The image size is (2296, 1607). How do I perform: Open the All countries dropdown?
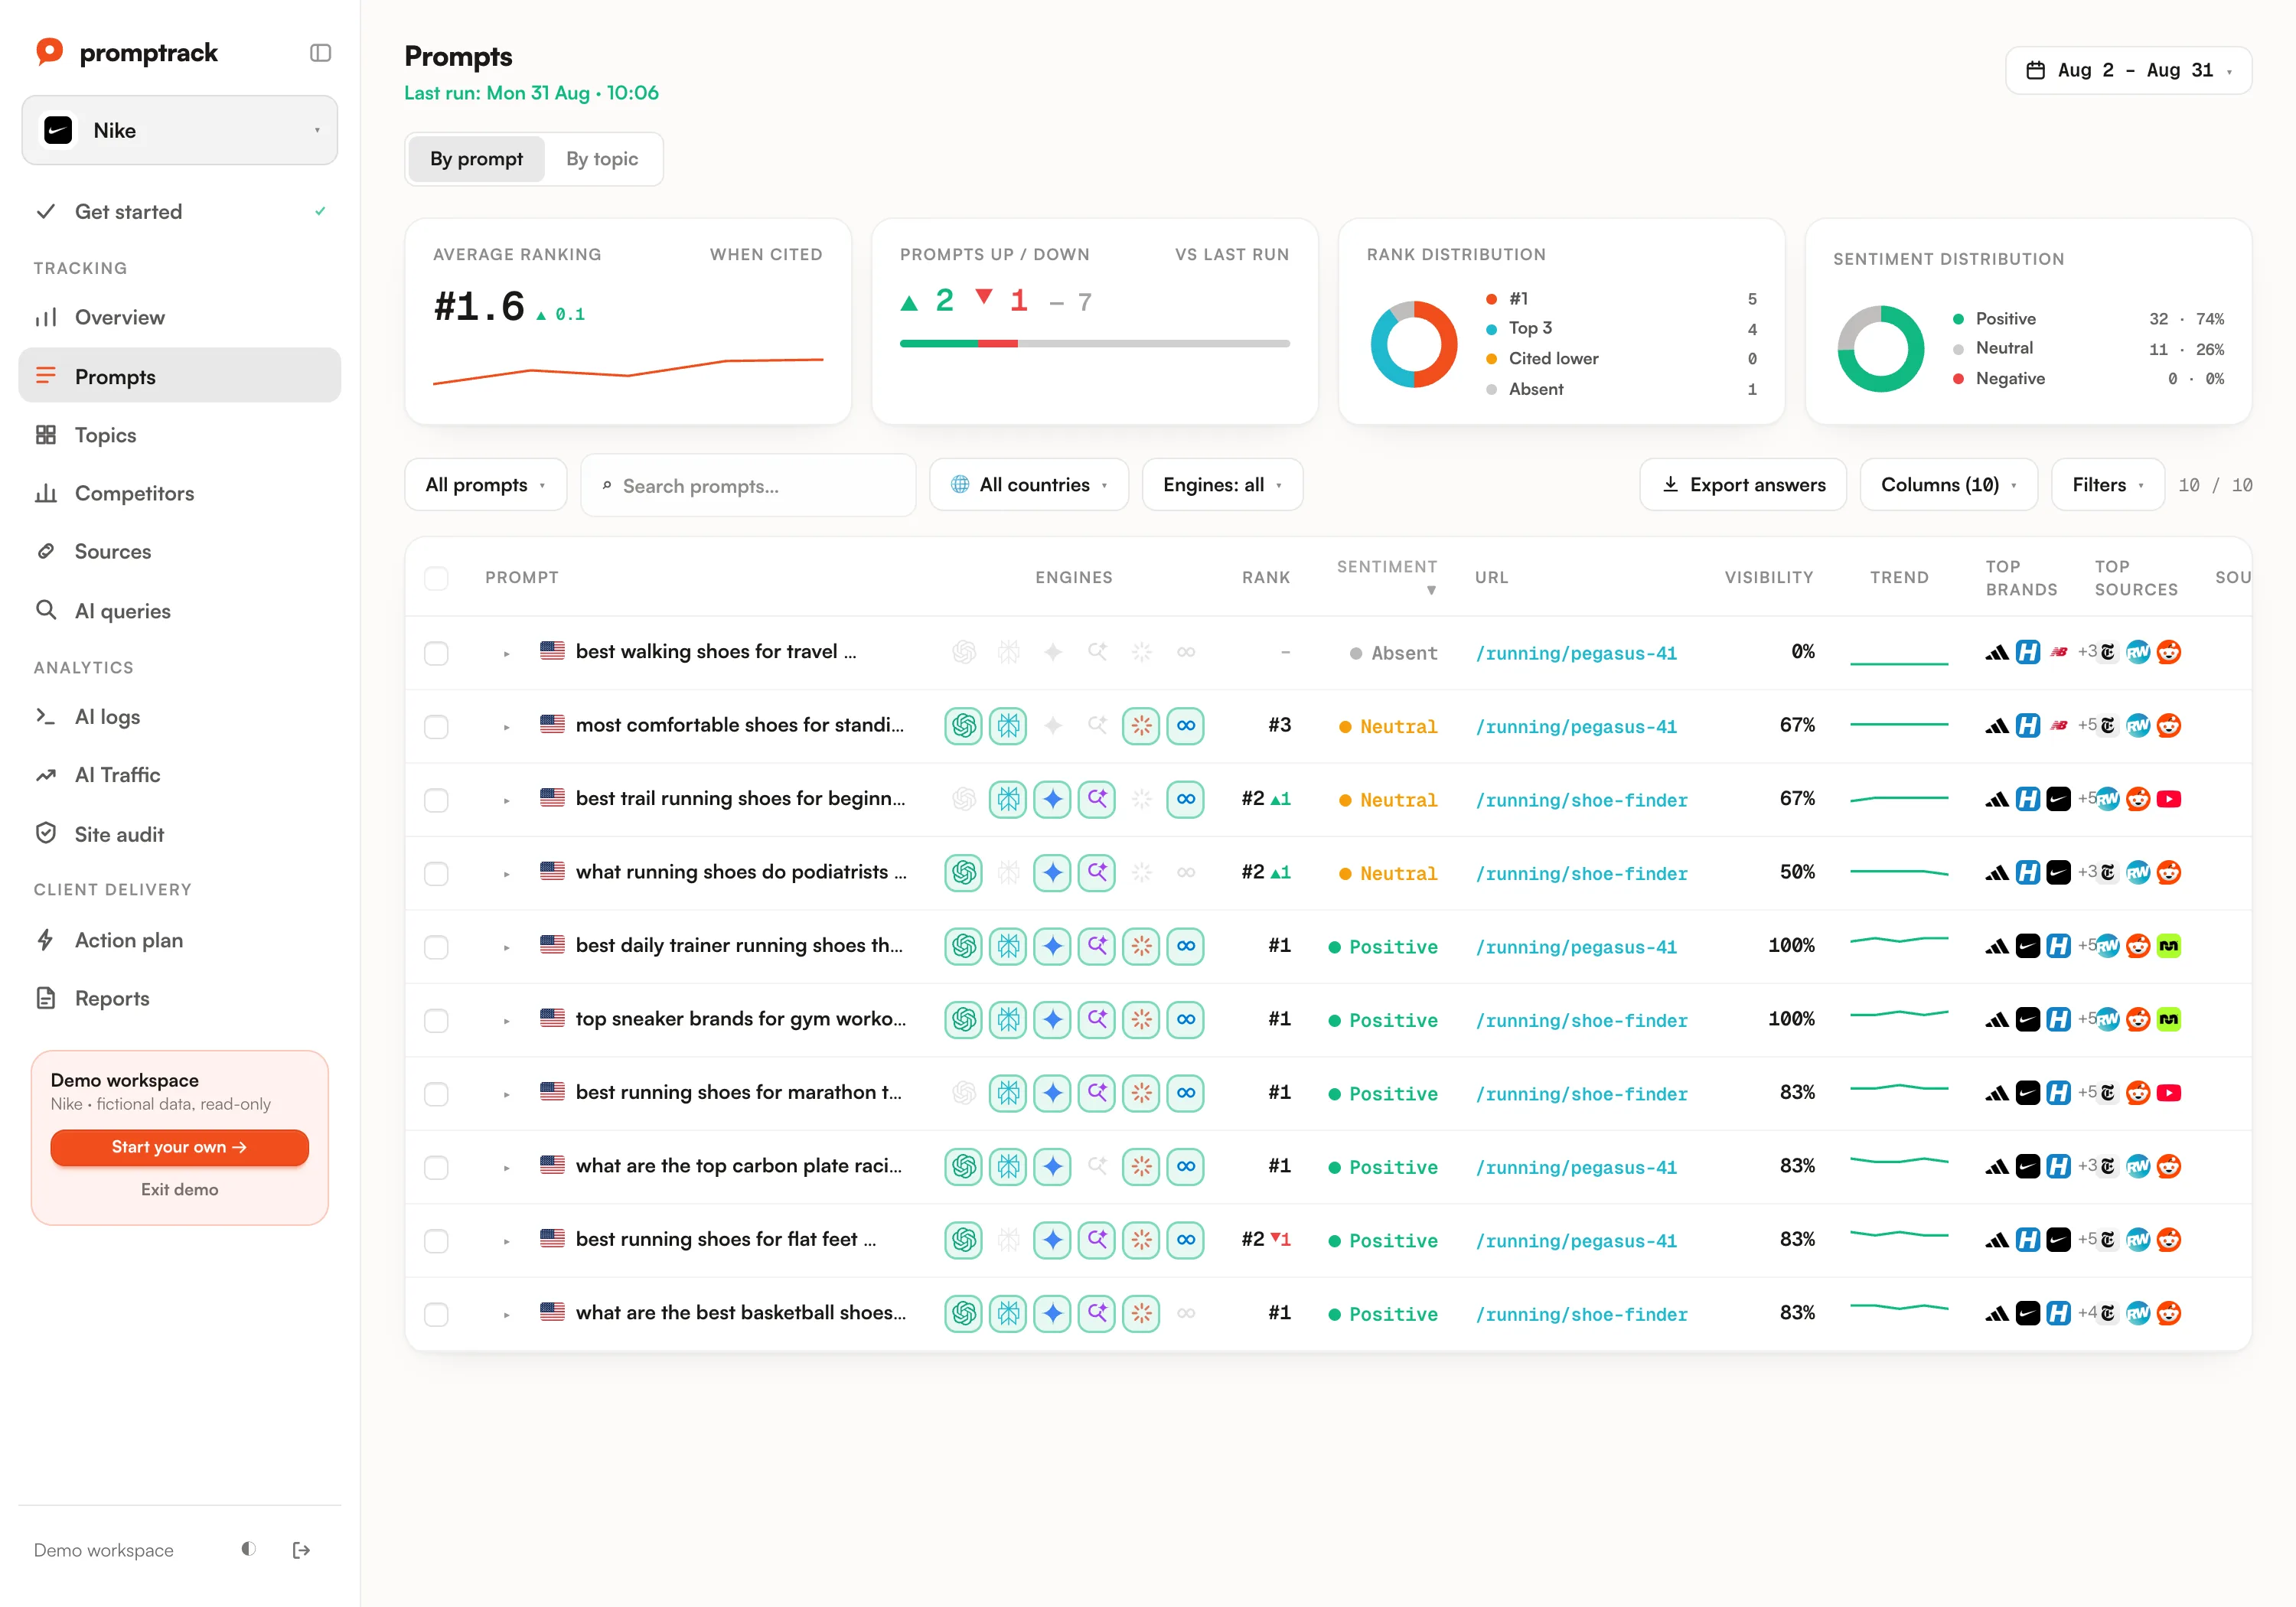pos(1029,485)
